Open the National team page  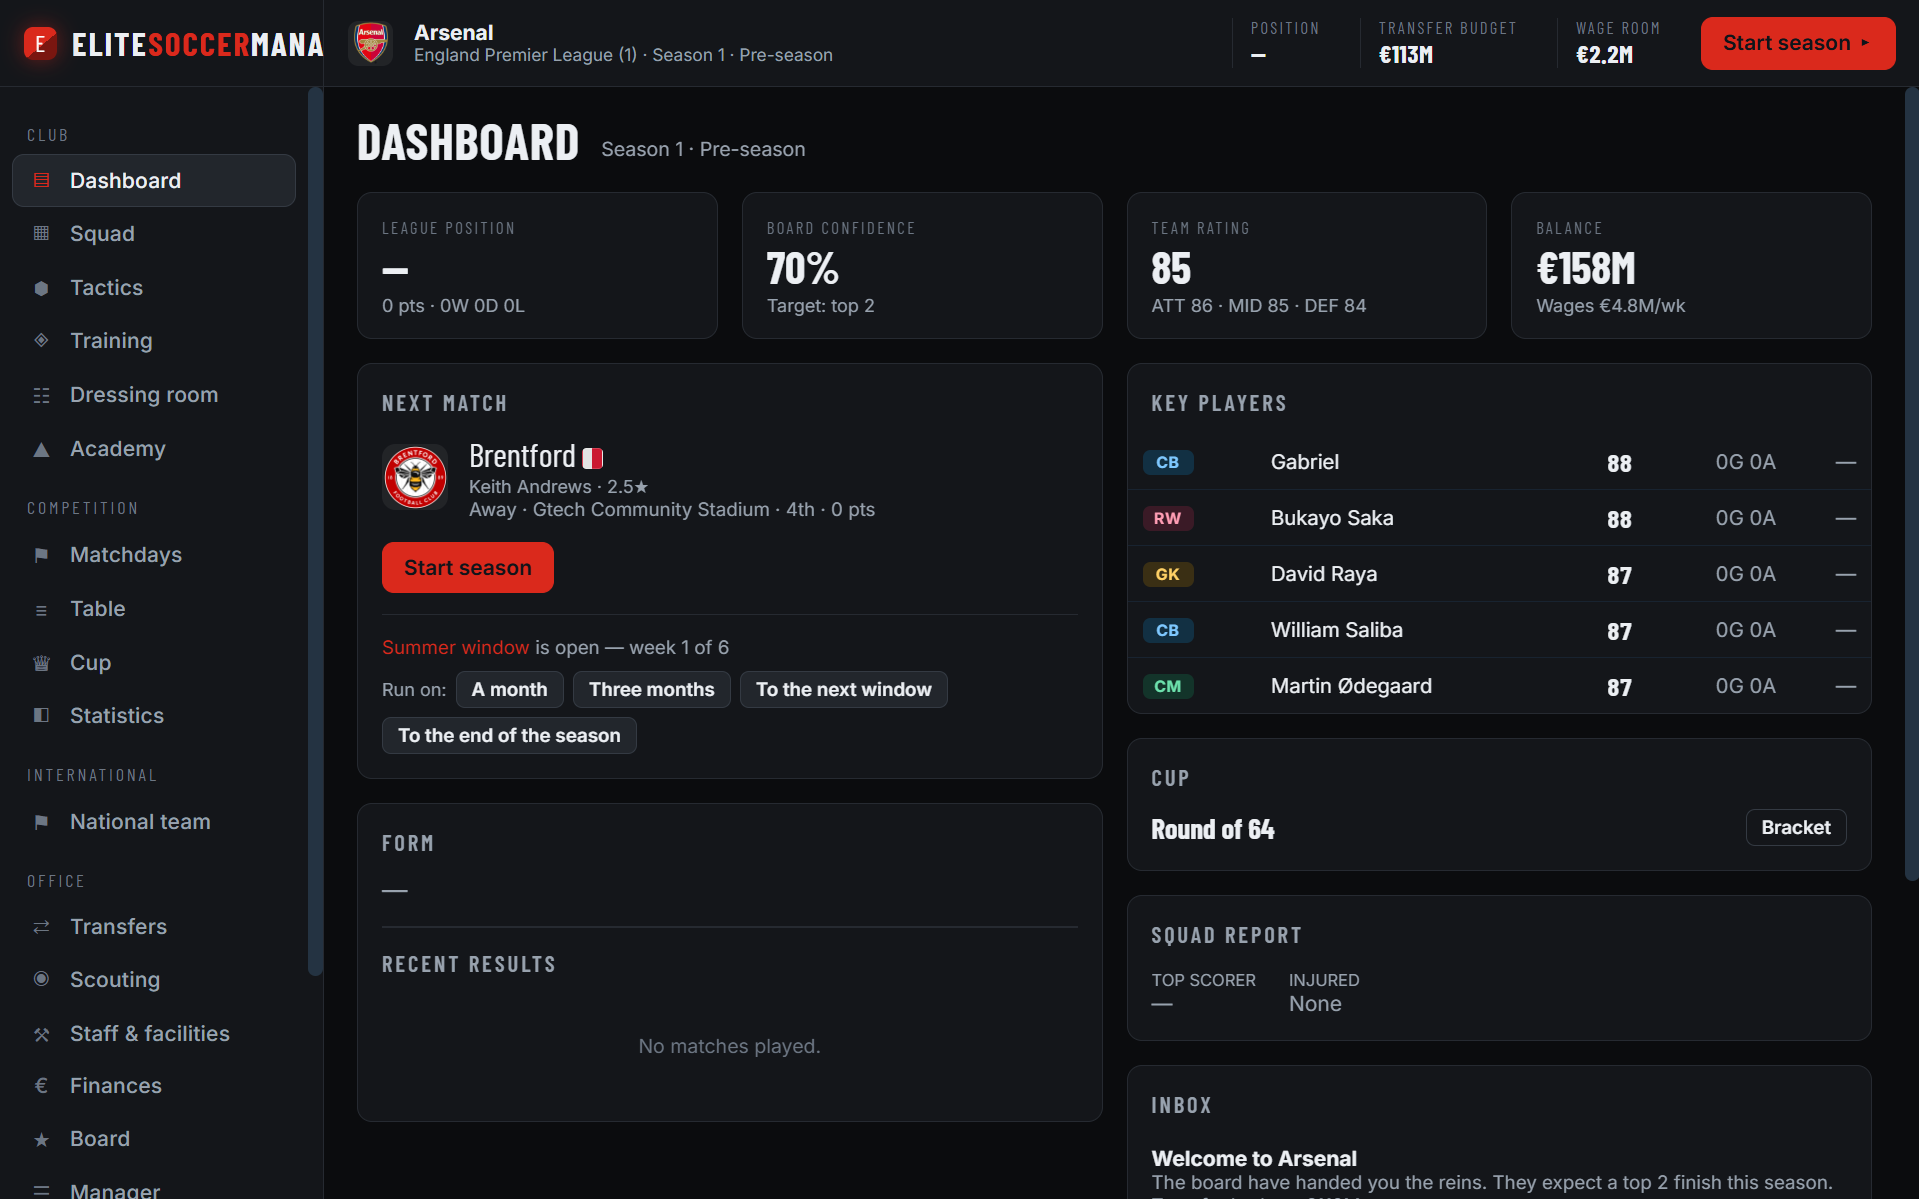(154, 822)
